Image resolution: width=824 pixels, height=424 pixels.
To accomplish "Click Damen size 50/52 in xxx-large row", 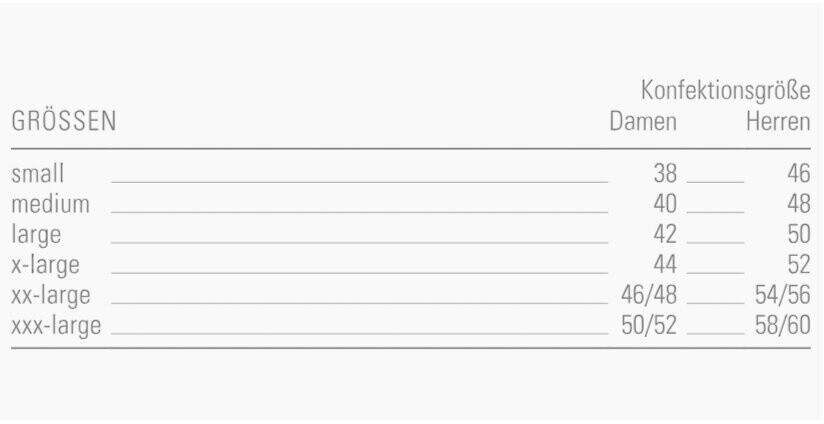I will (649, 326).
